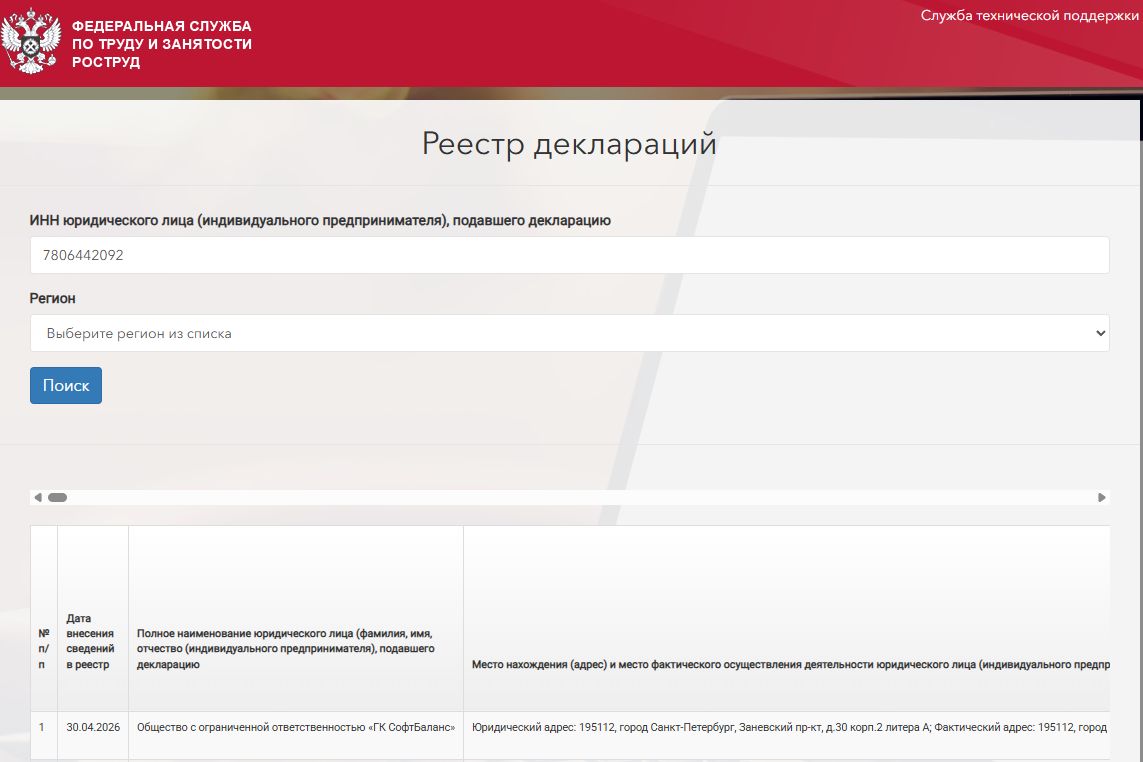This screenshot has width=1143, height=762.
Task: Open the Выберите регион из списка dropdown
Action: pos(569,333)
